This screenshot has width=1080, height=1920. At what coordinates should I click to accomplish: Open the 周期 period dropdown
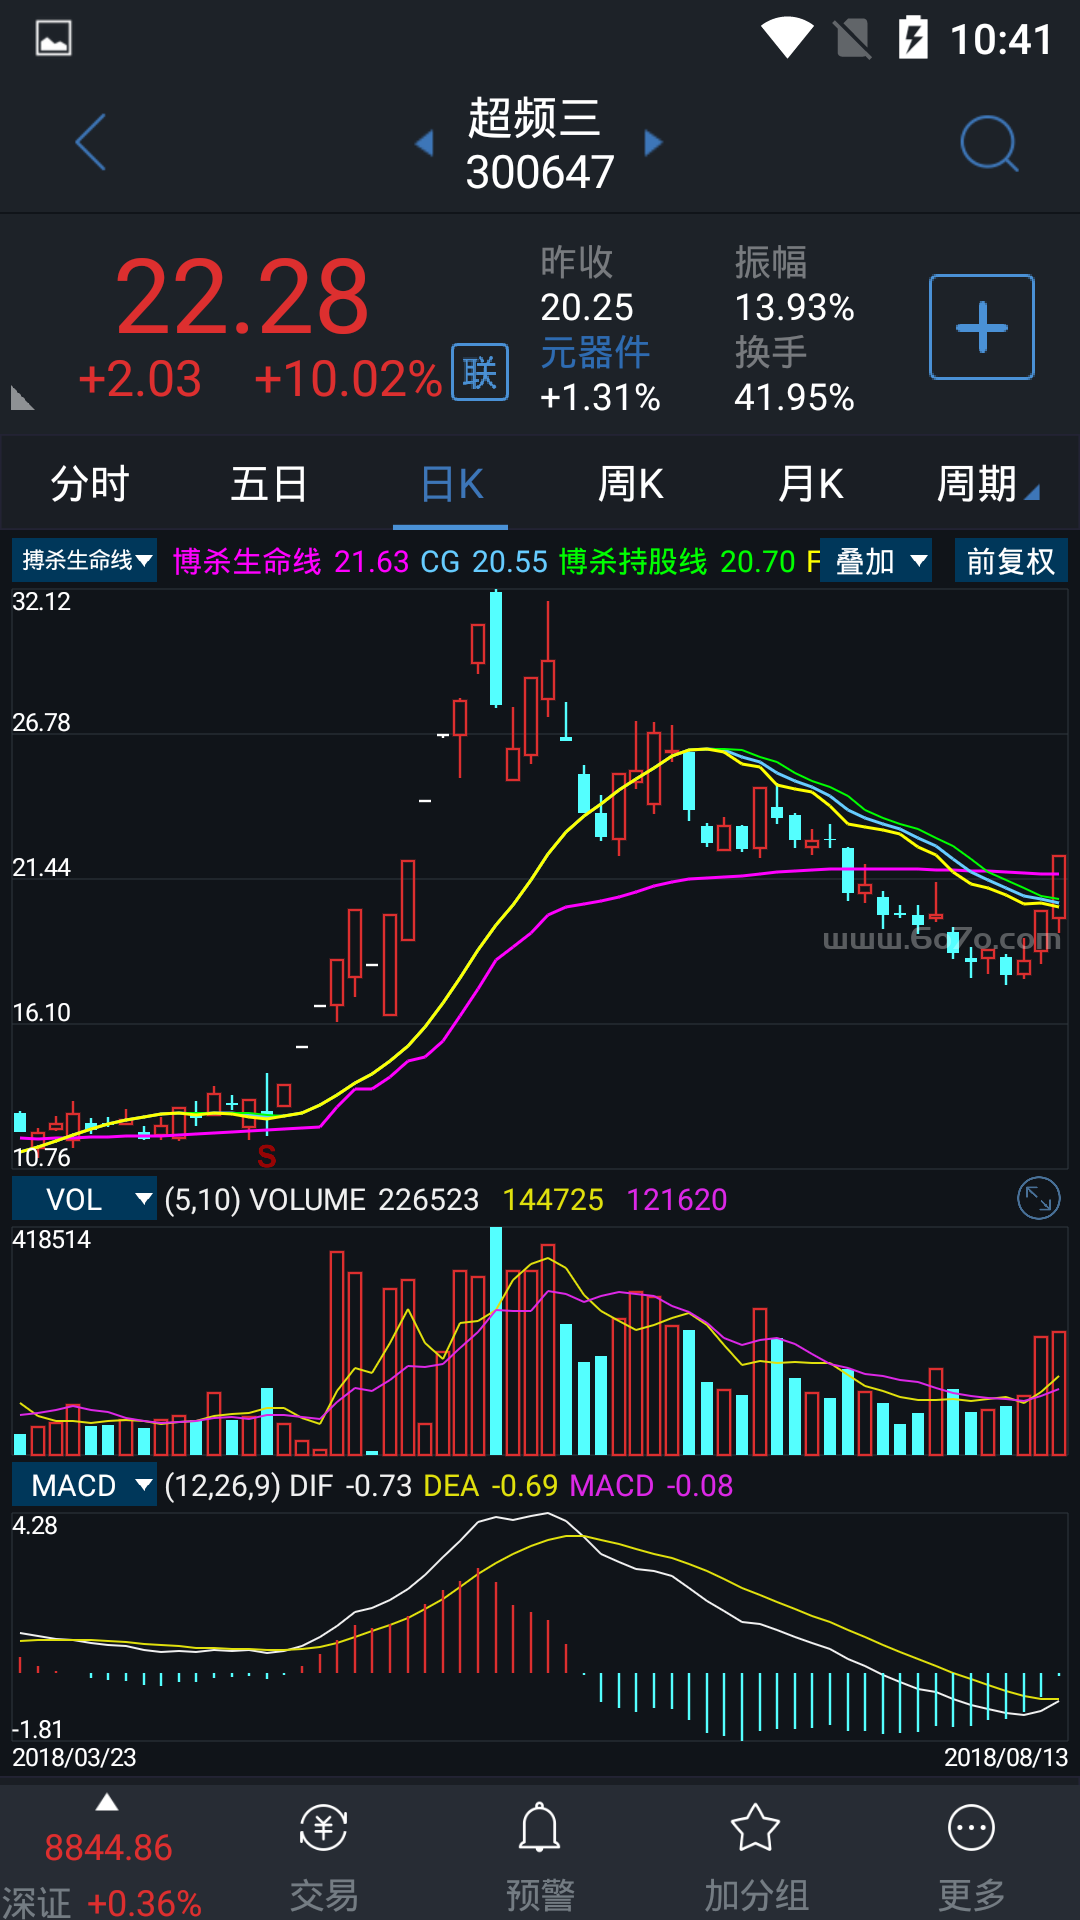pyautogui.click(x=987, y=484)
